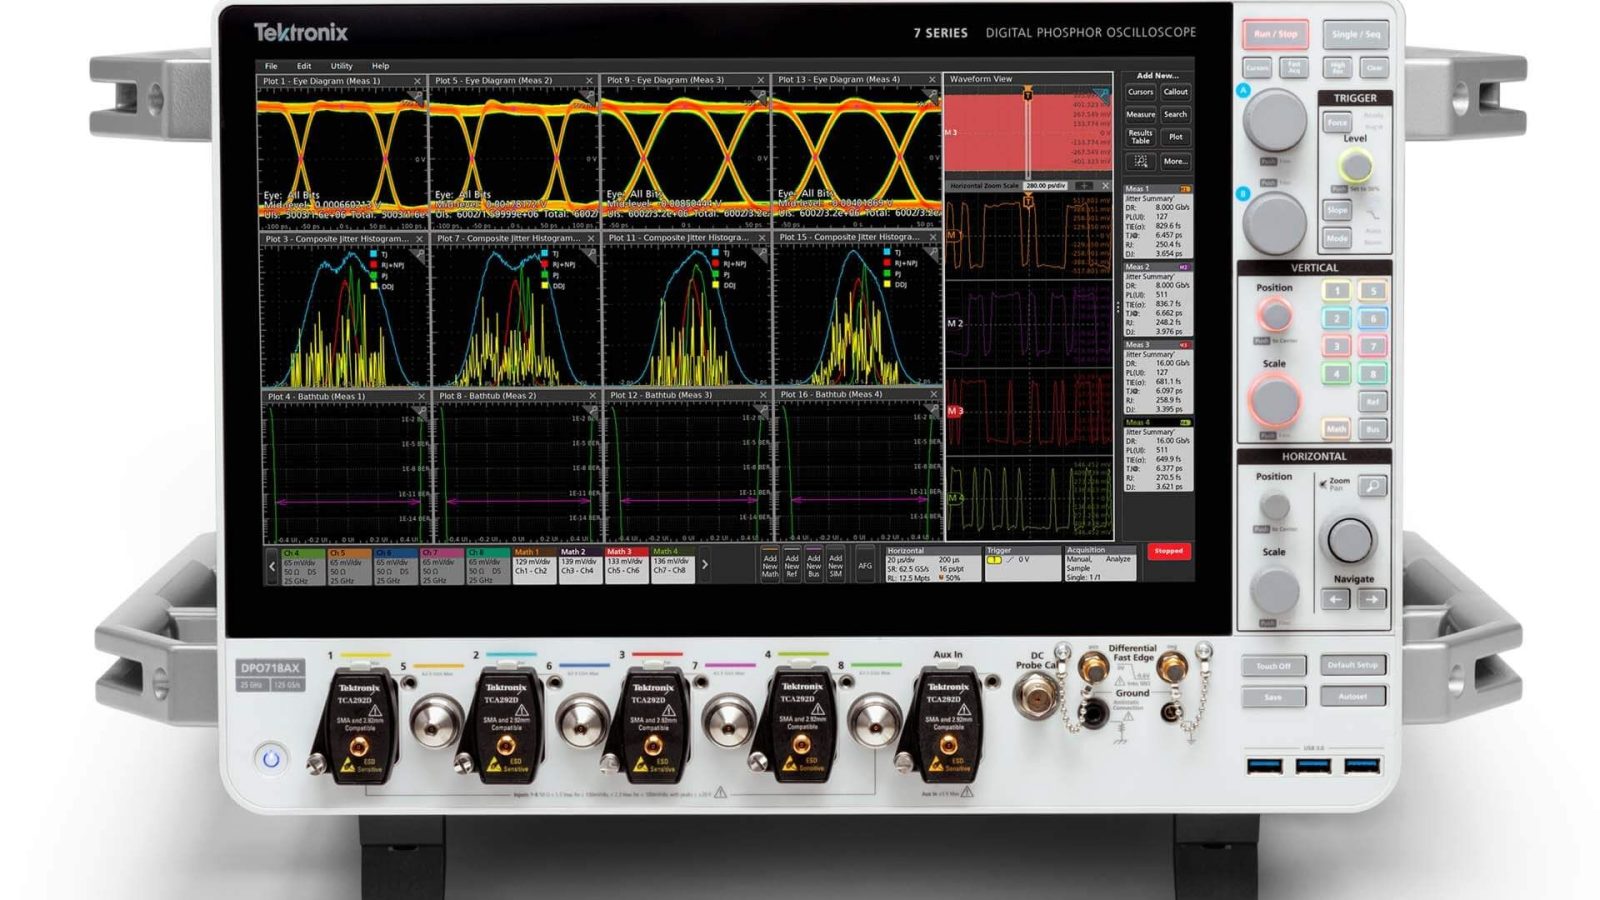
Task: Close Plot 1 Eye Diagram (Meas 1)
Action: click(x=417, y=81)
